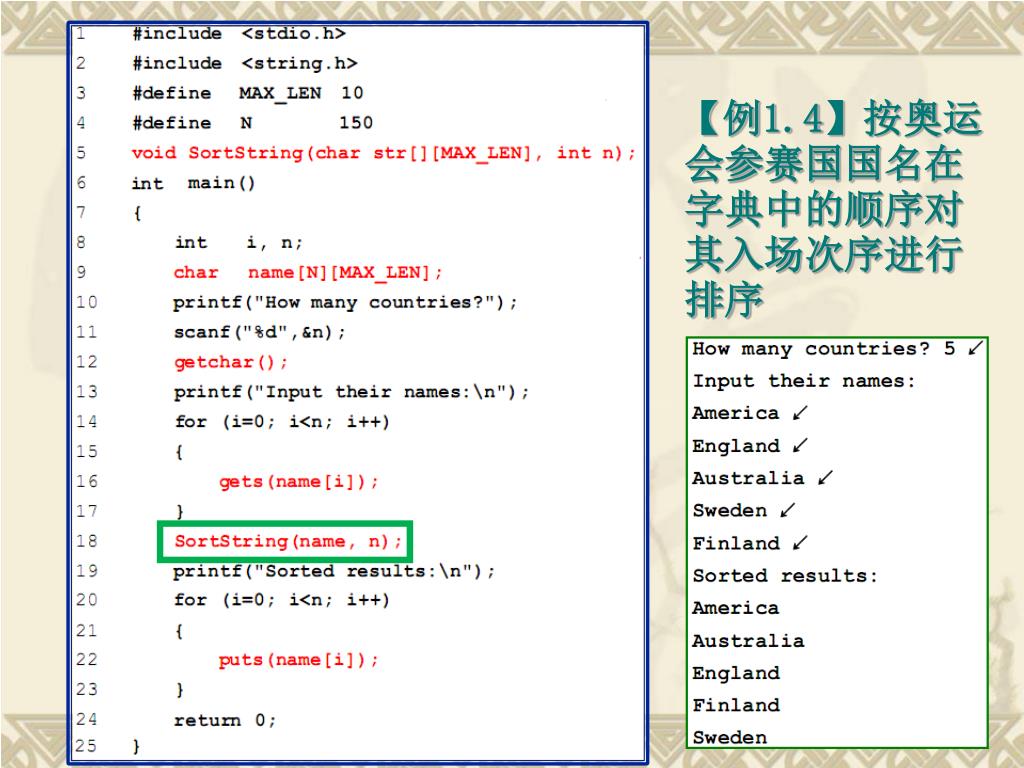Viewport: 1024px width, 768px height.
Task: Click the printf "How many countries?" line
Action: 345,303
